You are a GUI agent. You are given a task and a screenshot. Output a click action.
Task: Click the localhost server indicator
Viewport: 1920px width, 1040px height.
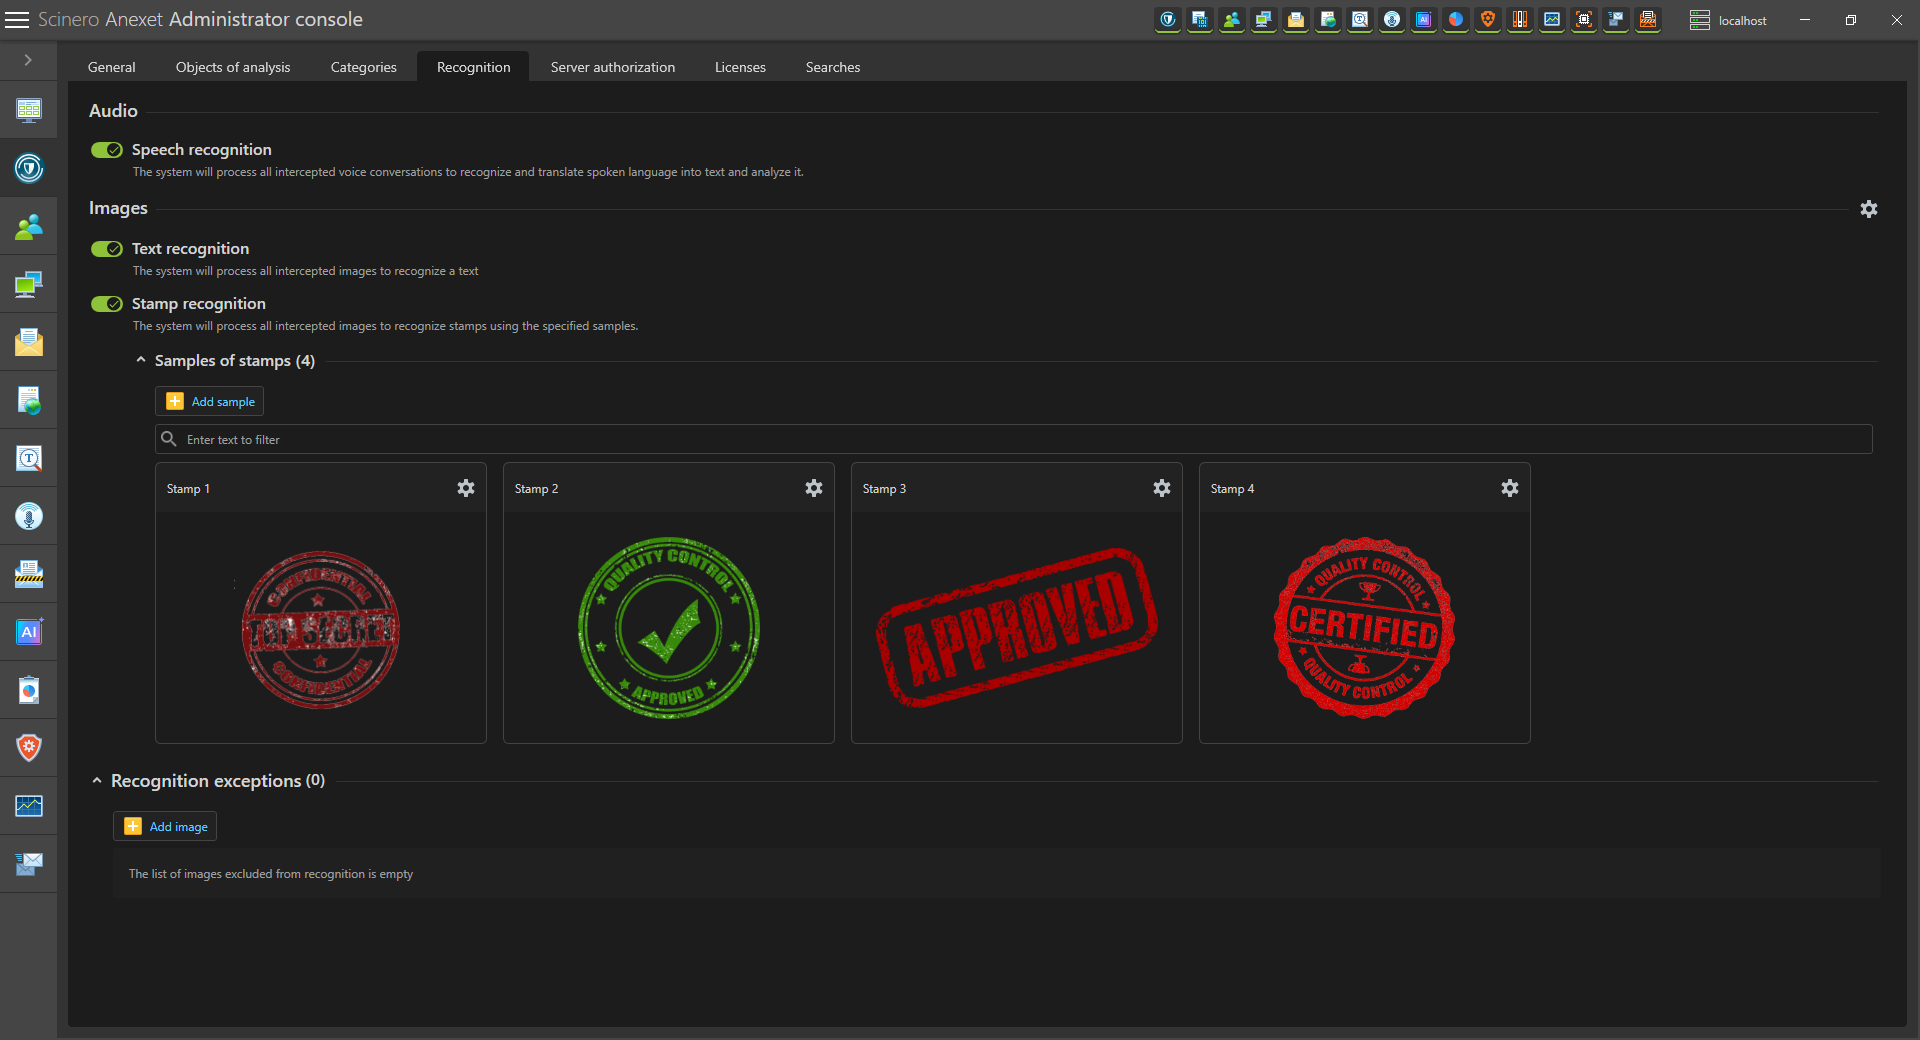click(1728, 20)
